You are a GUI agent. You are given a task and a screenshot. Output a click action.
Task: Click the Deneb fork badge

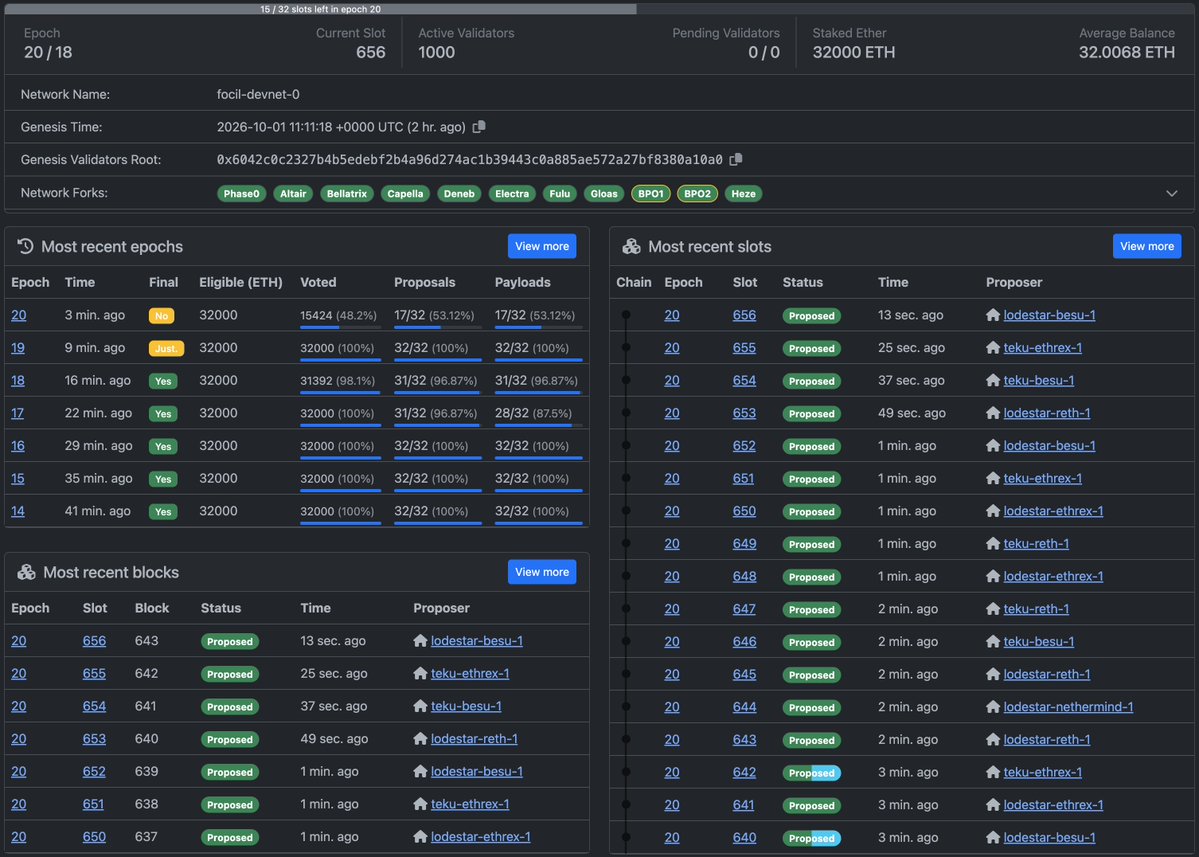click(x=459, y=193)
